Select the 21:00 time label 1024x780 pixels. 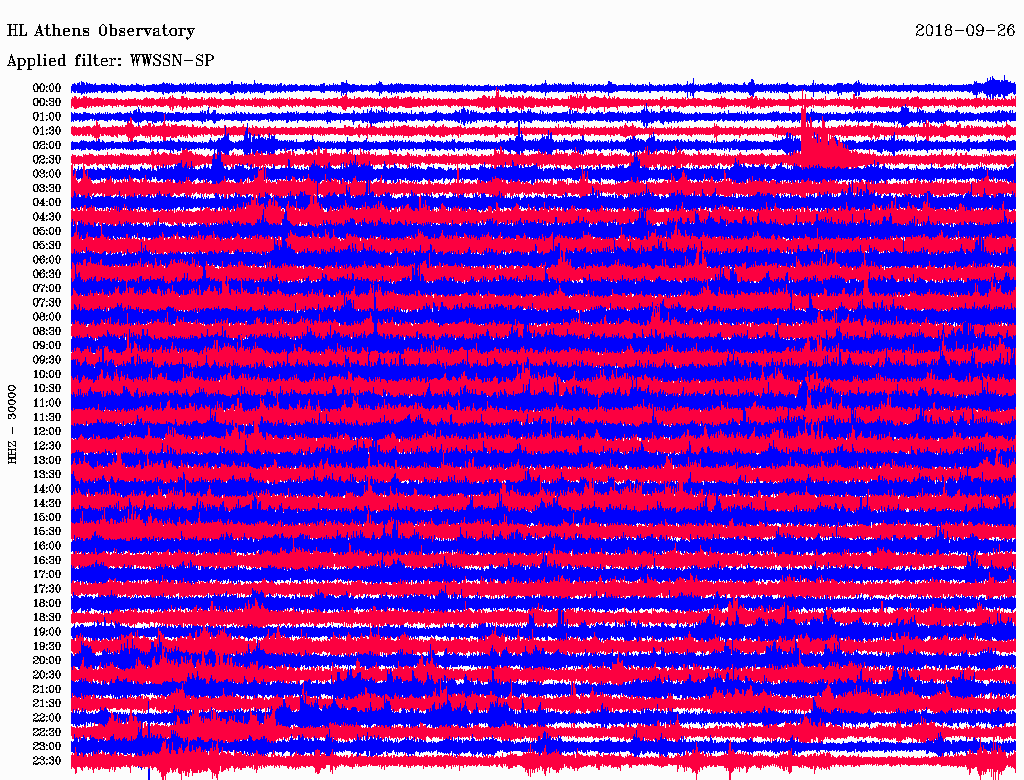point(47,689)
